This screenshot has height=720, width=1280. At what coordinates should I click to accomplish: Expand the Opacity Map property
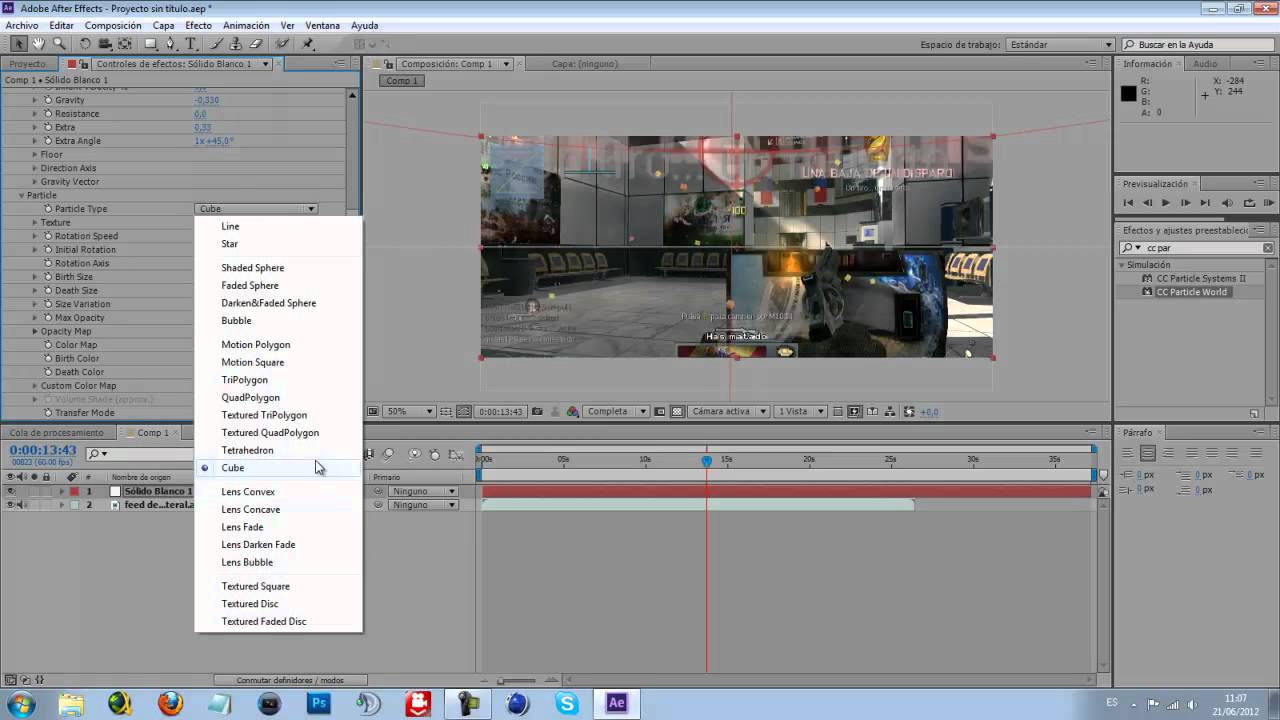[35, 331]
